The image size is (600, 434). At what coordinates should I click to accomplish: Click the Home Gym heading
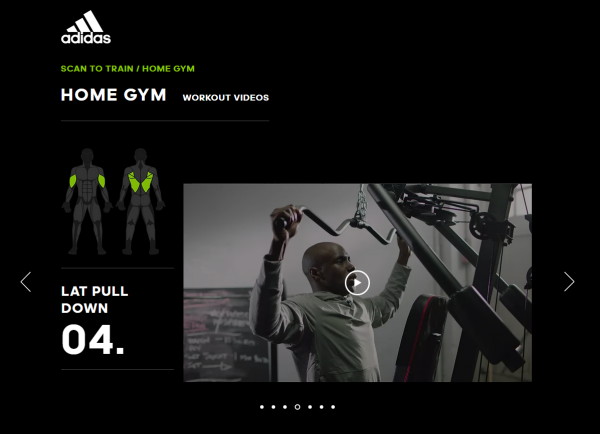(113, 95)
